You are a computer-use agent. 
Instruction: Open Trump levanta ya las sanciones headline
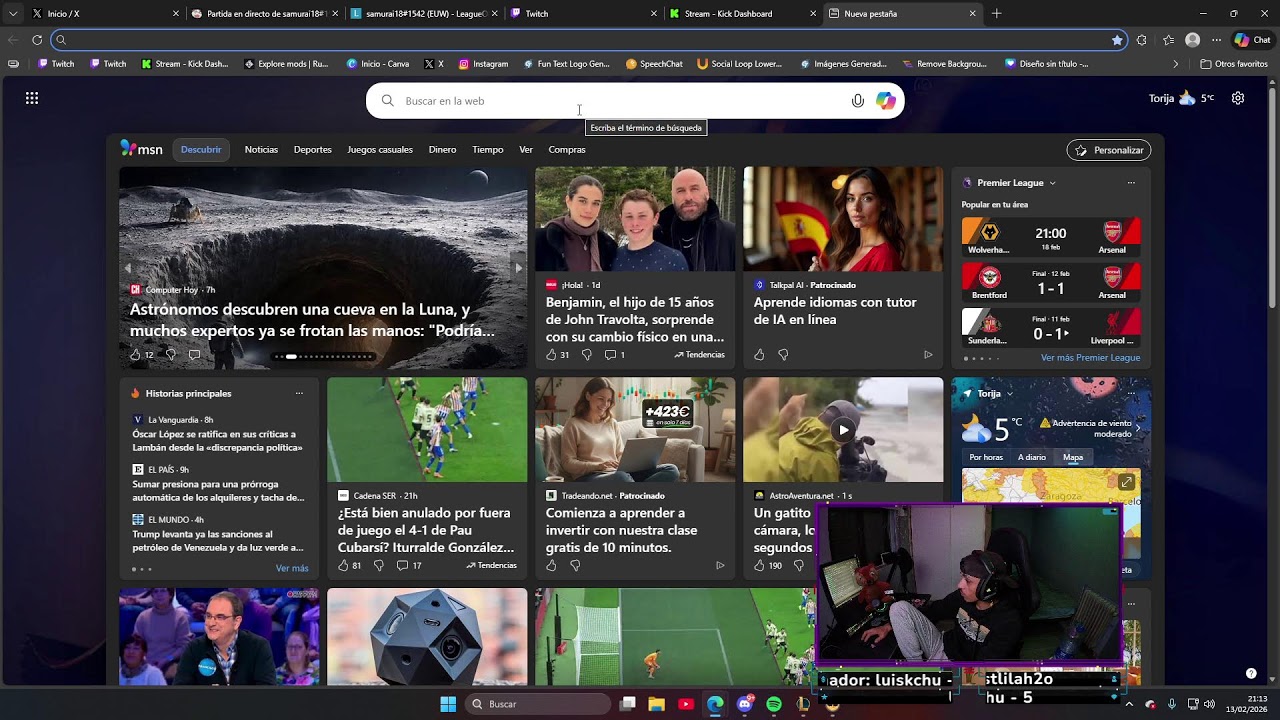pos(218,541)
